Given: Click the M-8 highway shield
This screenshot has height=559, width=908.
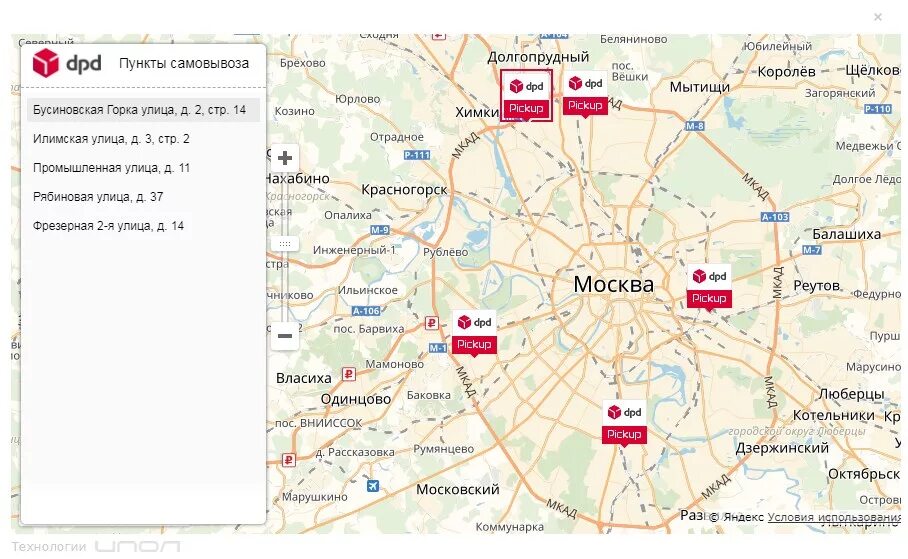Looking at the screenshot, I should [695, 126].
